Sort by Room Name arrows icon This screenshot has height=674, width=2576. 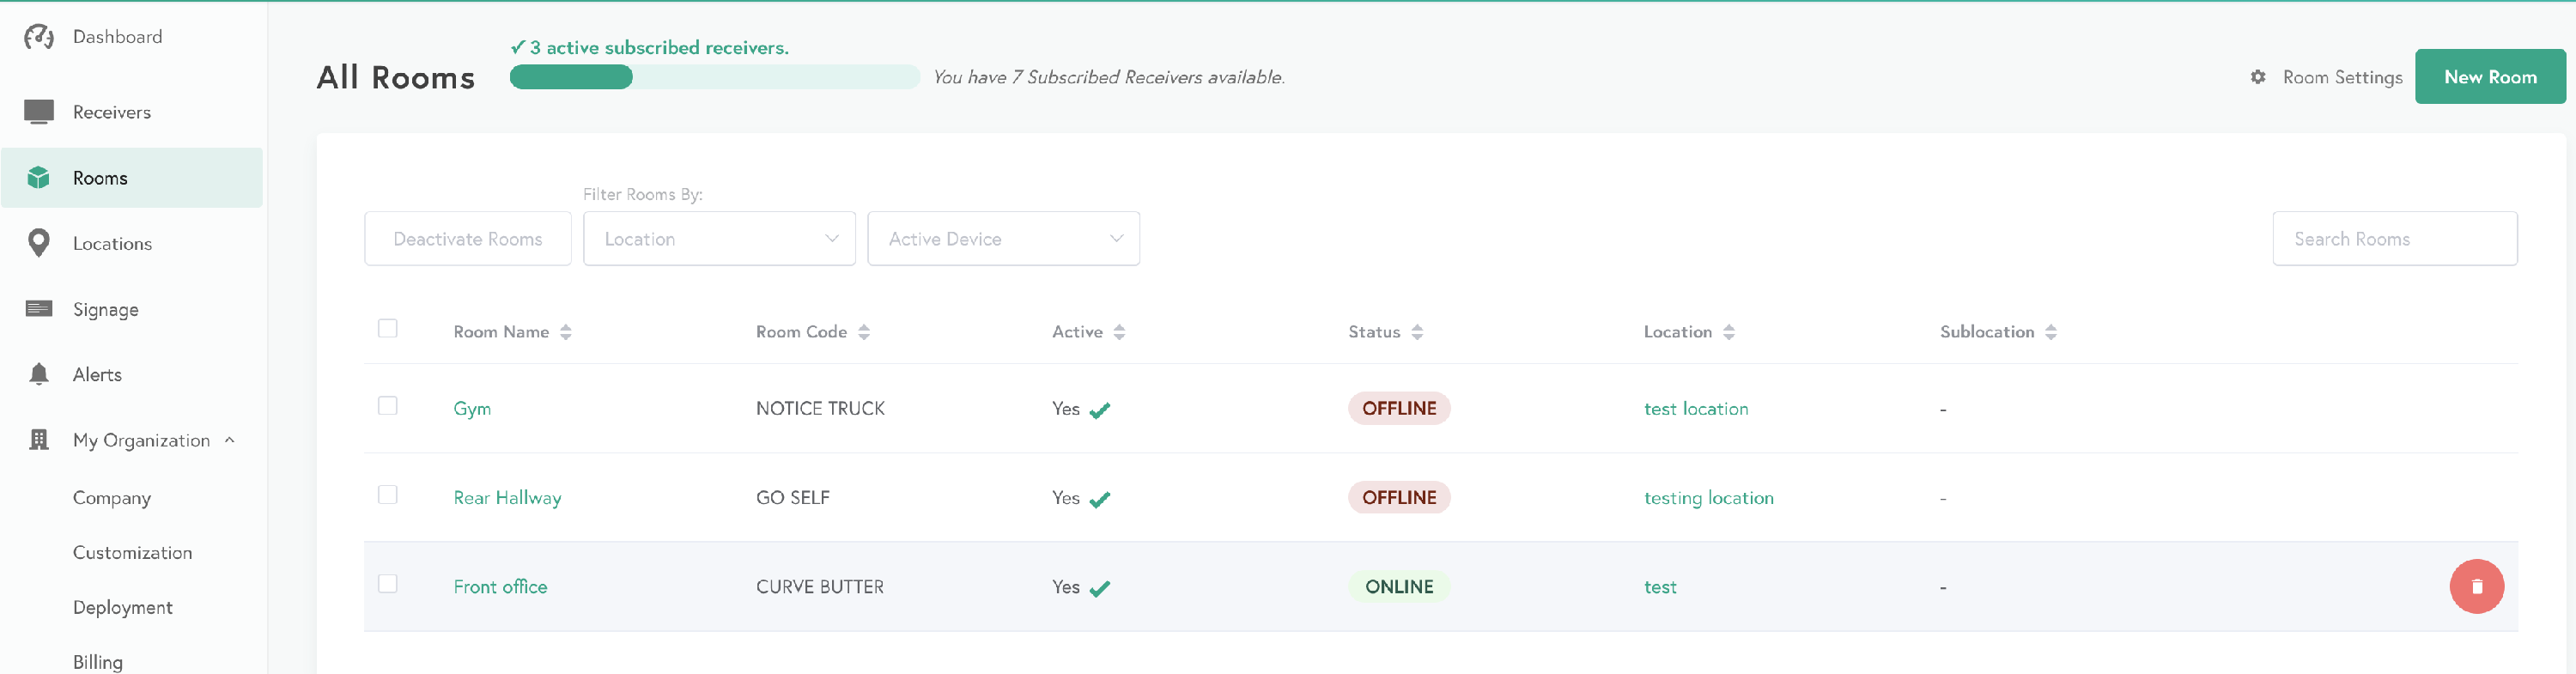point(566,332)
